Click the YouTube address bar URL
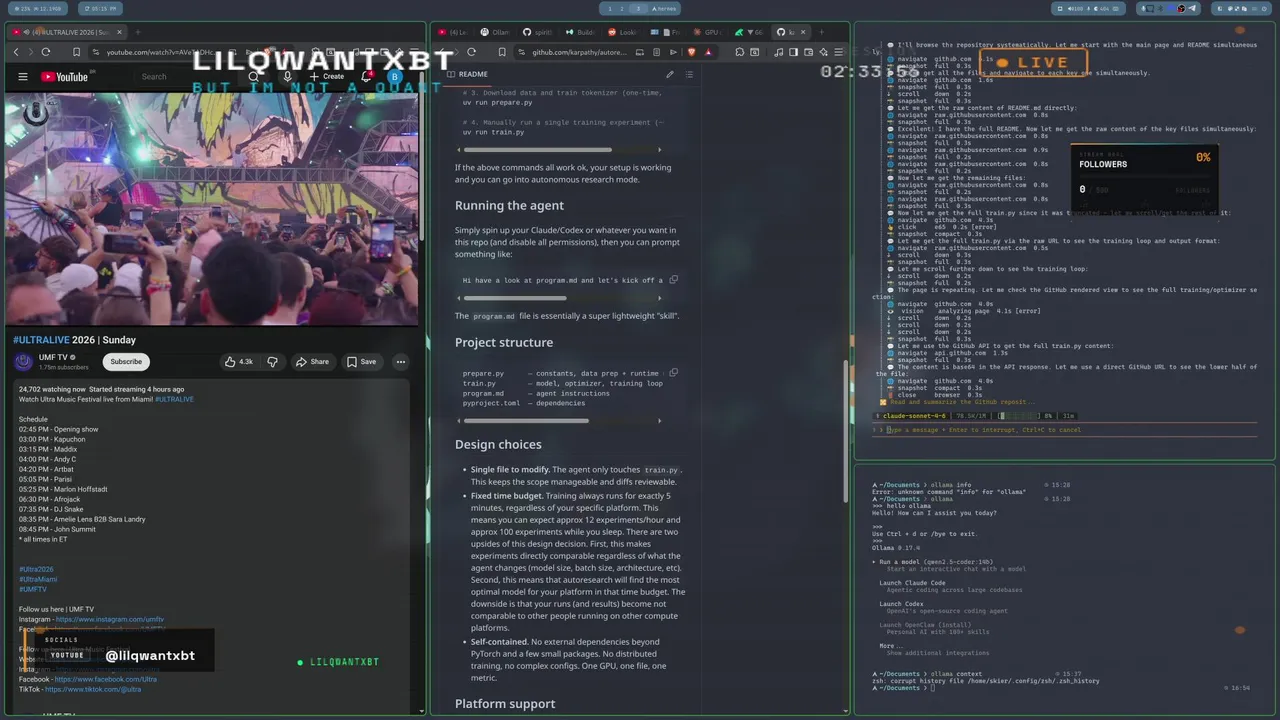This screenshot has width=1280, height=720. (x=160, y=52)
